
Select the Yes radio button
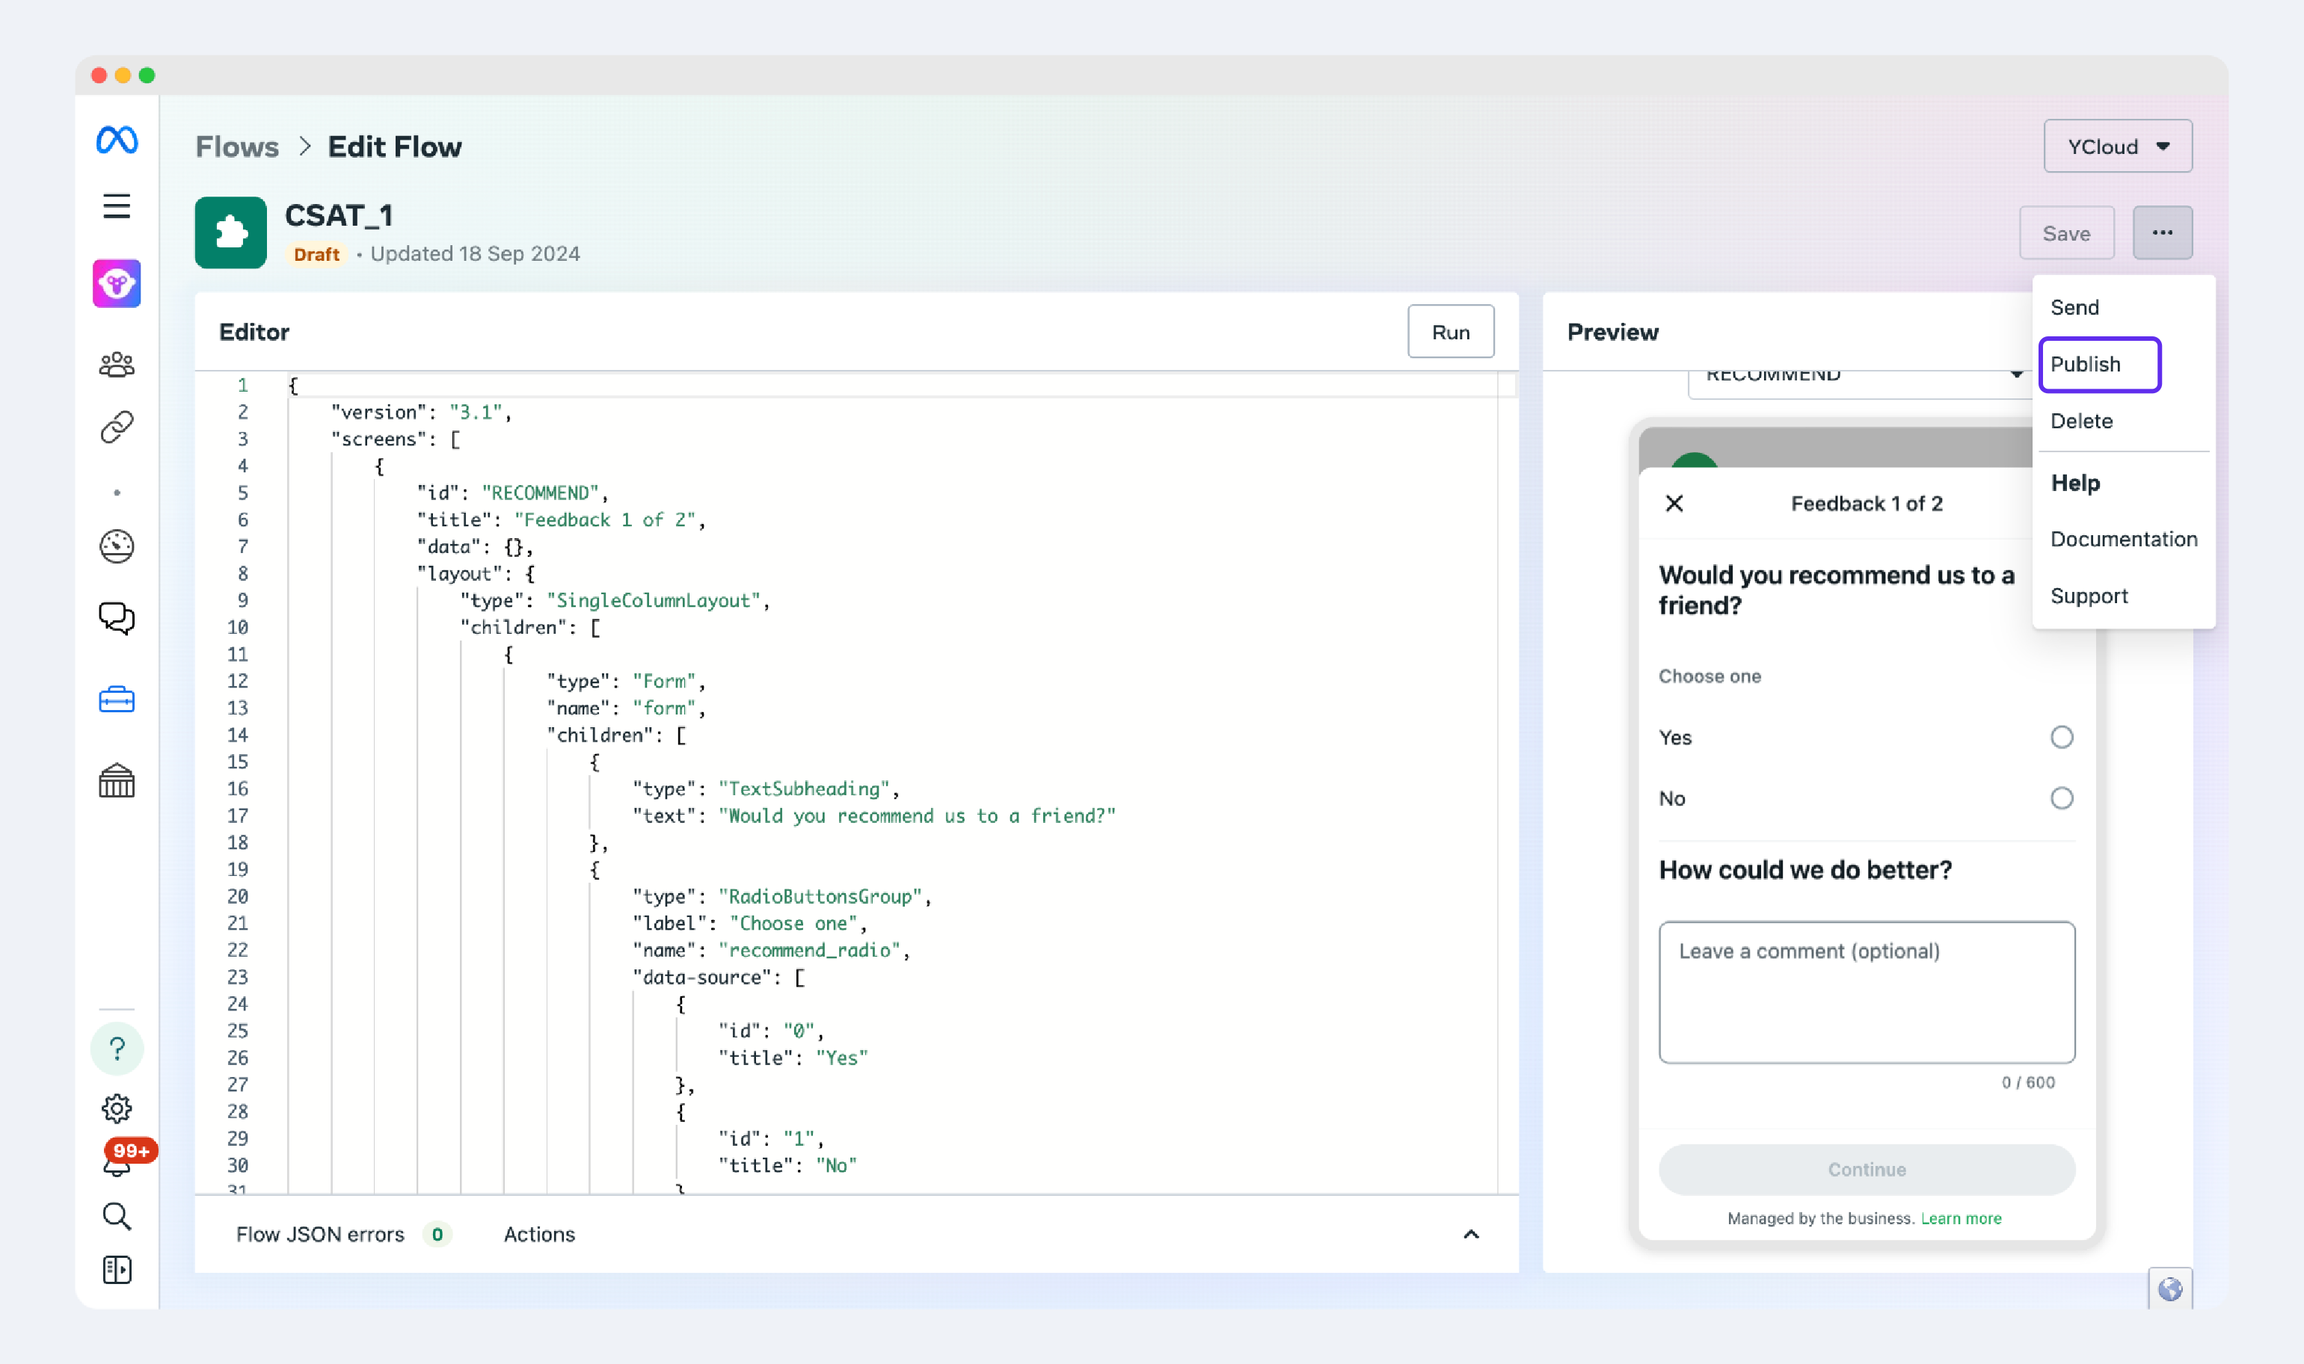click(2061, 737)
